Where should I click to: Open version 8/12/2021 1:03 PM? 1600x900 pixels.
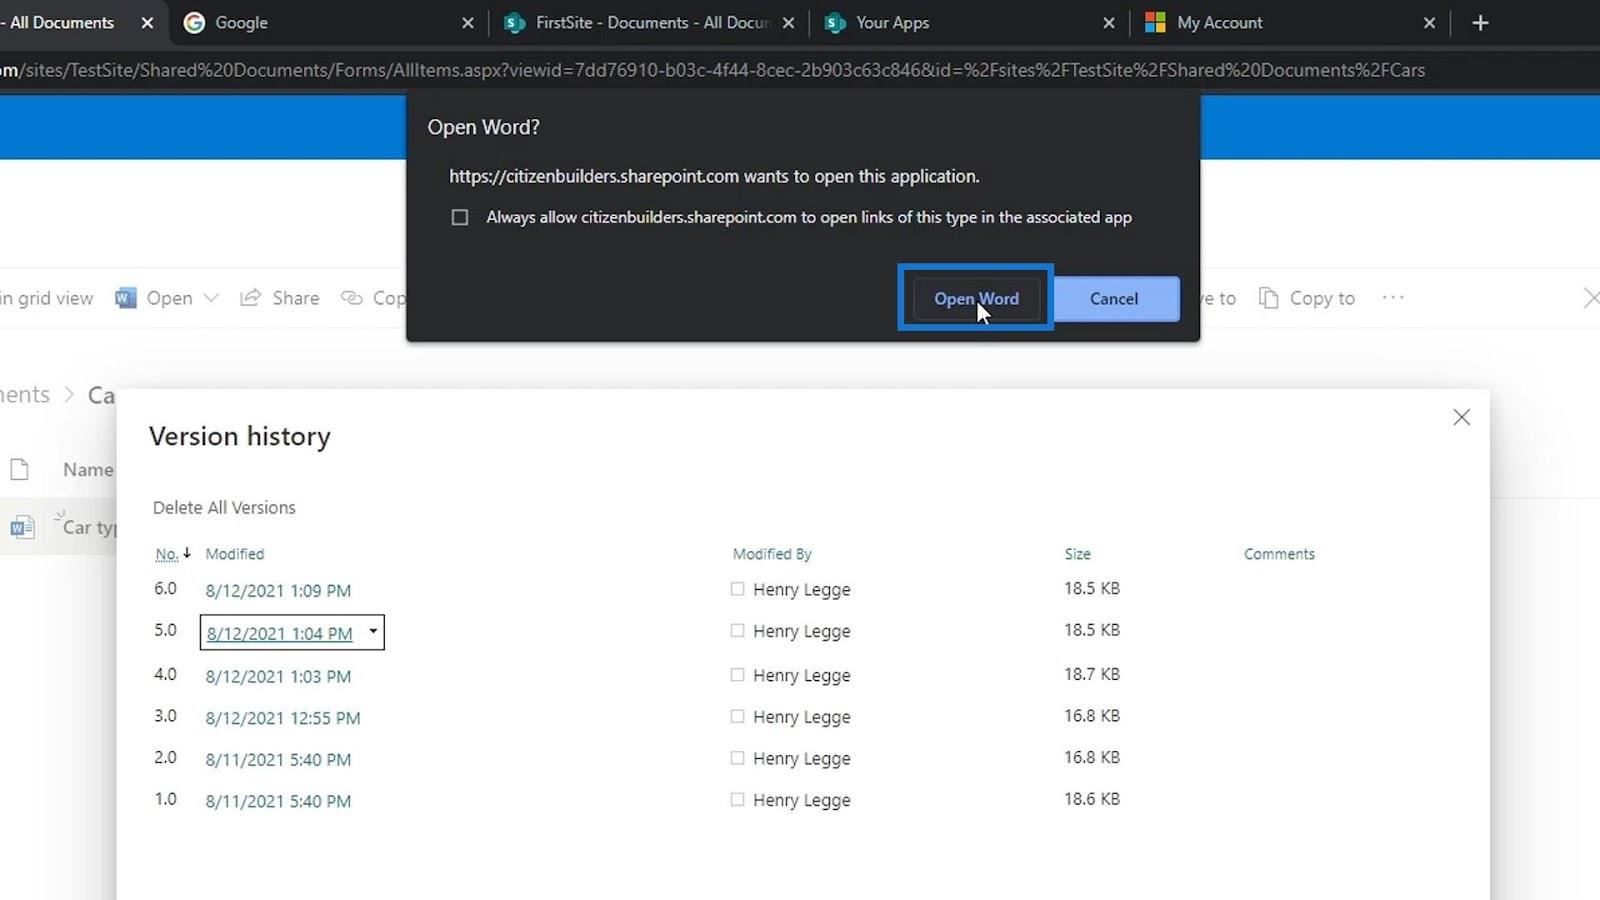pos(278,676)
